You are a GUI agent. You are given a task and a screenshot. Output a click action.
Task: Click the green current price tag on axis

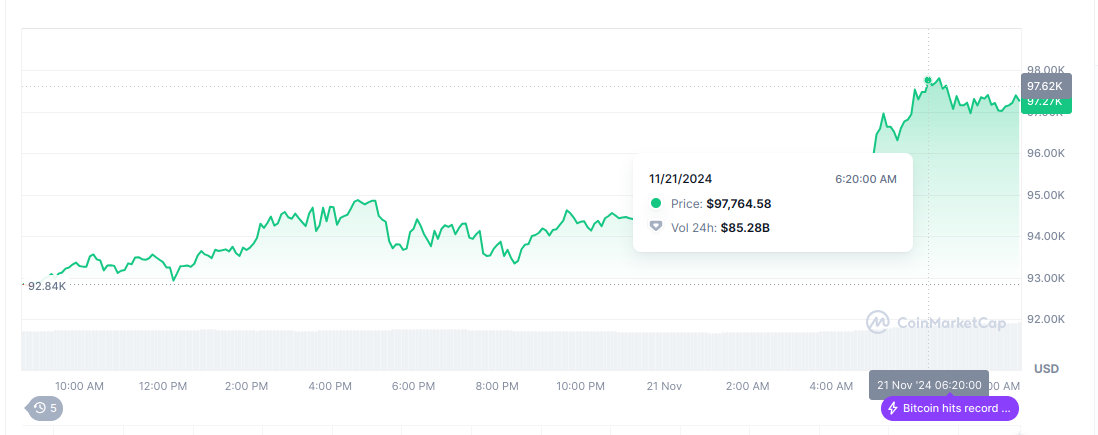click(1045, 103)
